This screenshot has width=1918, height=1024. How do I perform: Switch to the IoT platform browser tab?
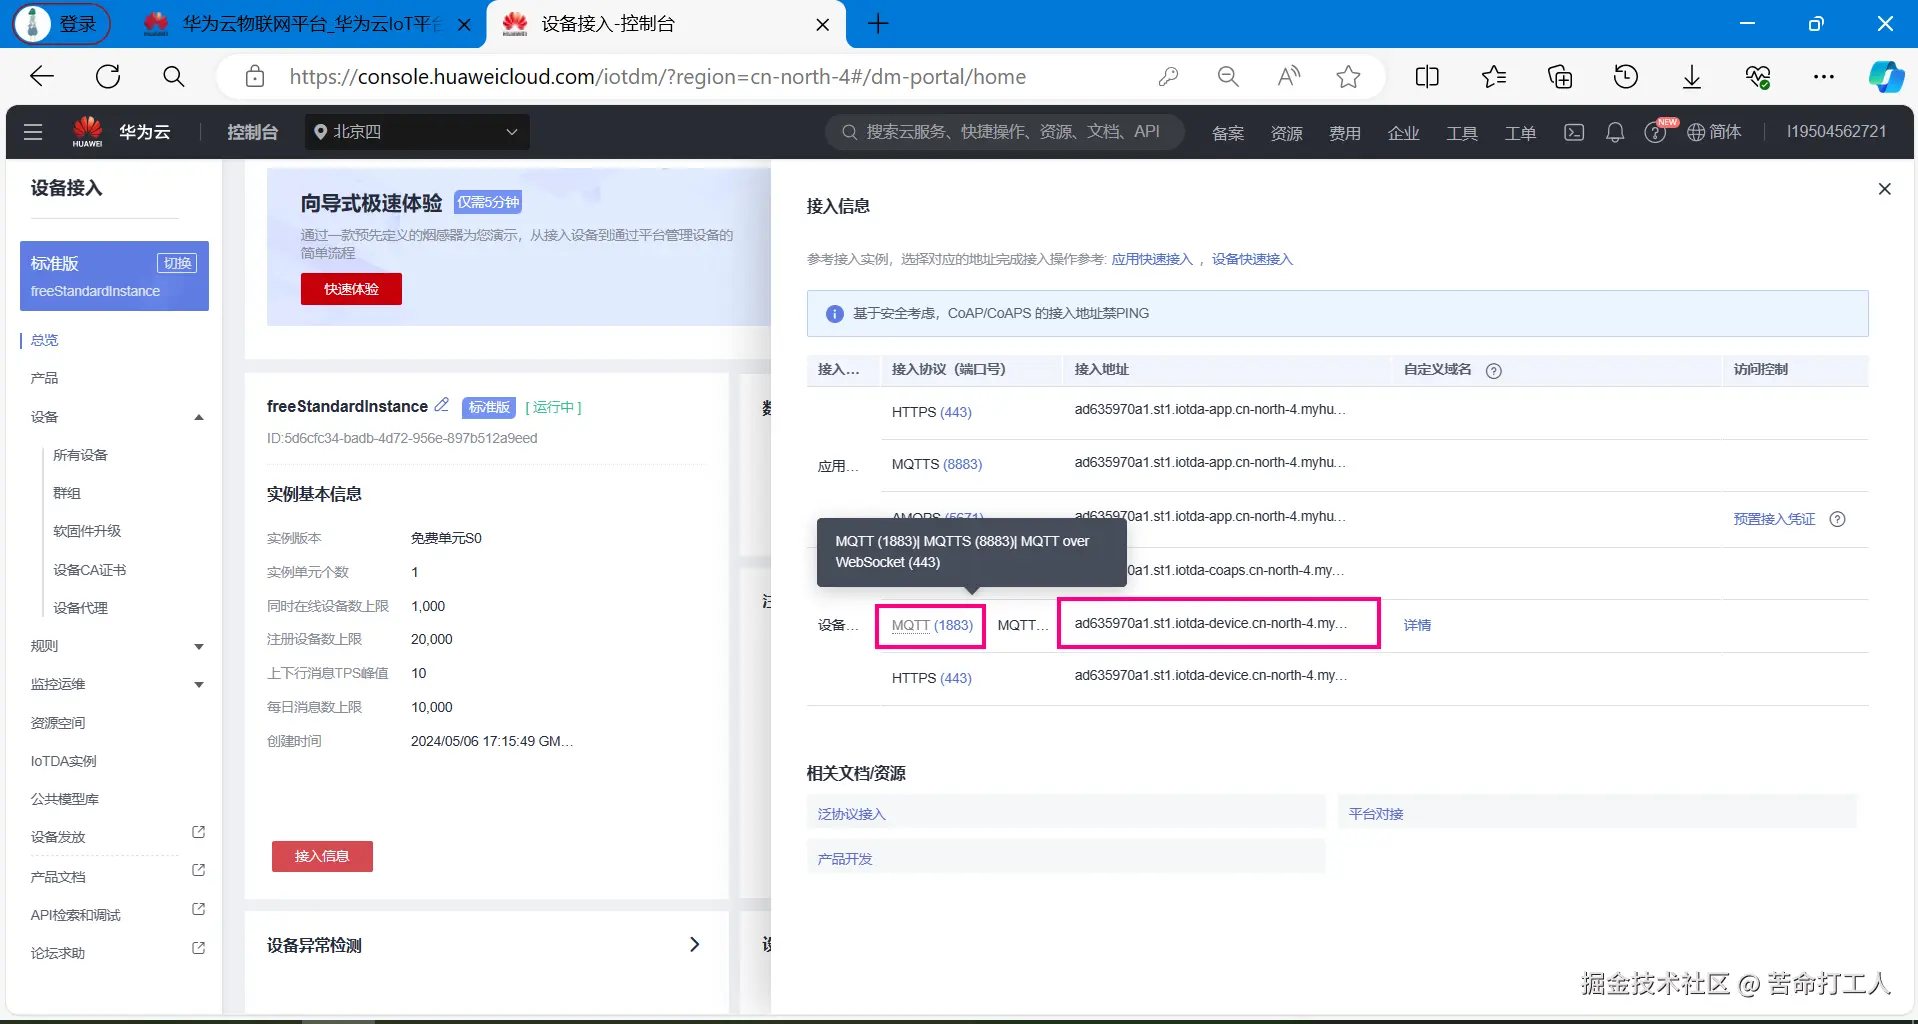click(x=307, y=24)
